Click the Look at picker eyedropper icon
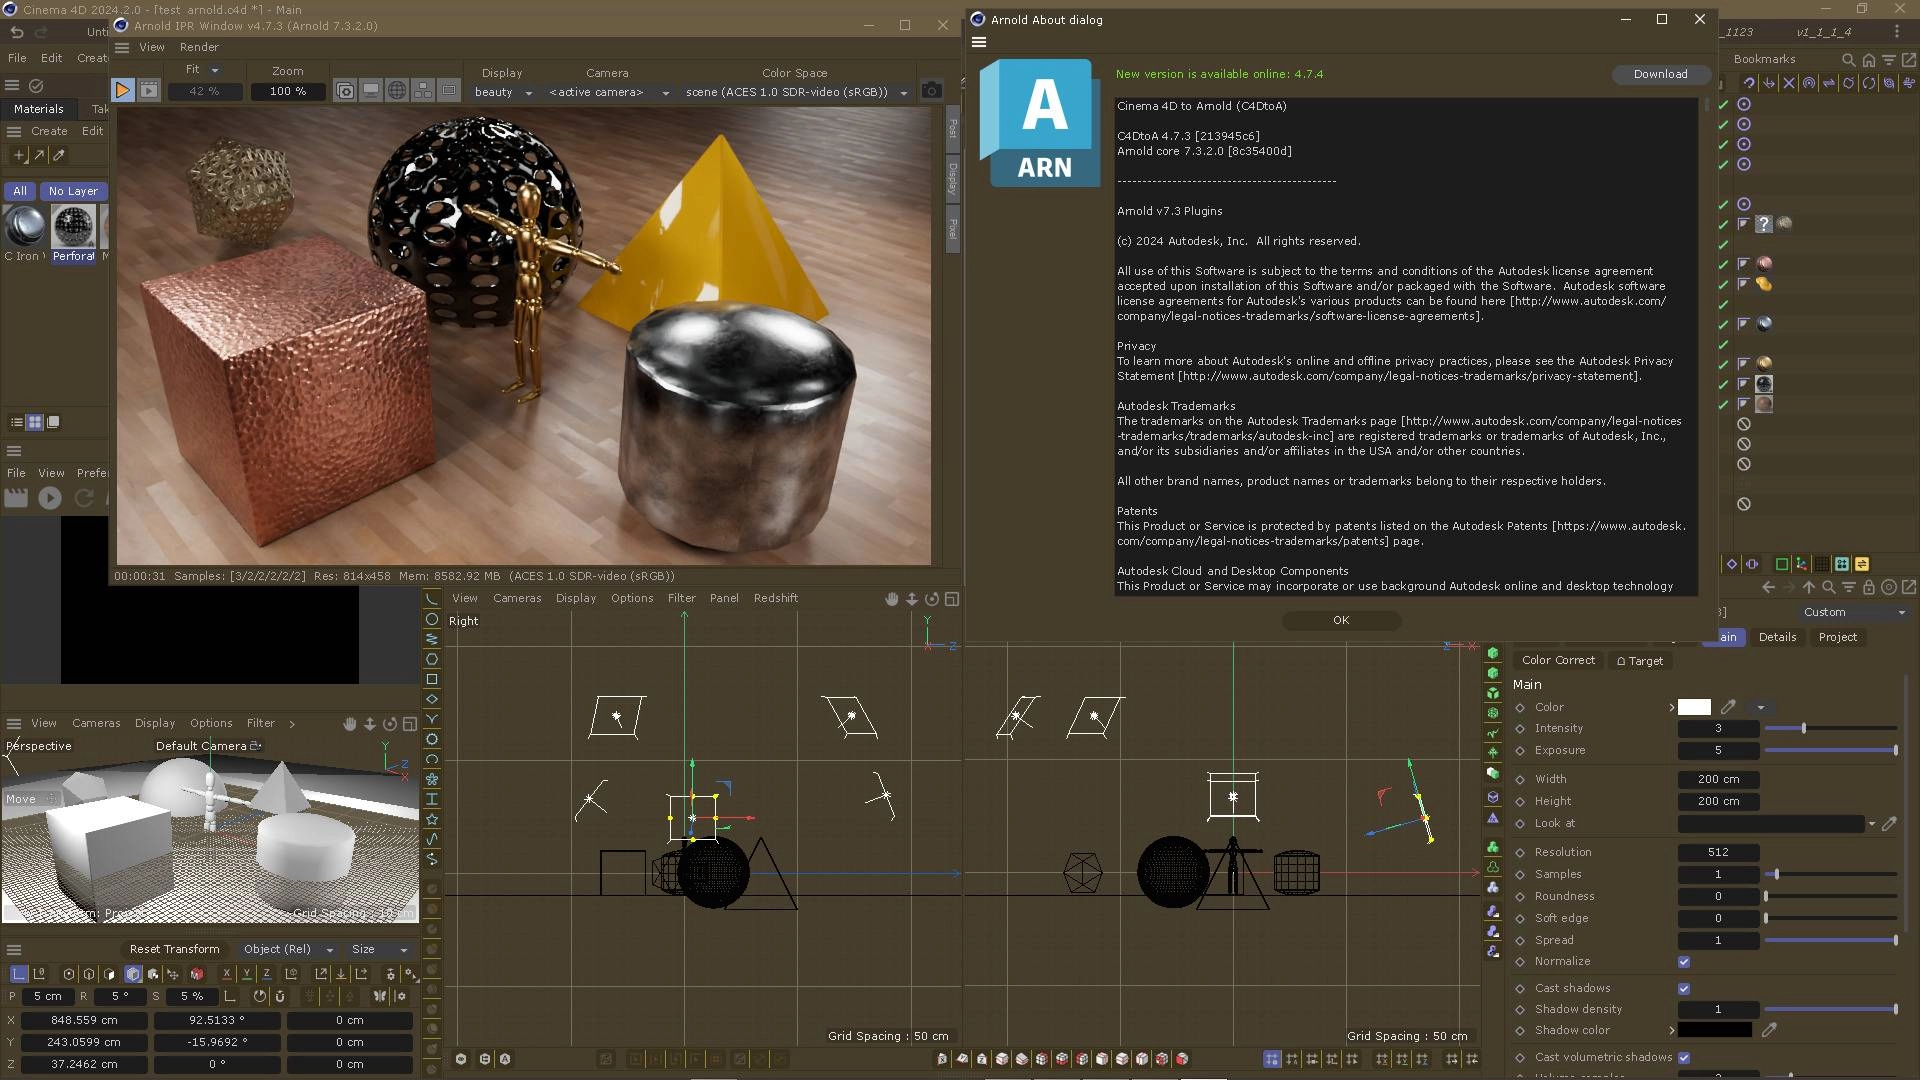Screen dimensions: 1920x1080 coord(1889,824)
